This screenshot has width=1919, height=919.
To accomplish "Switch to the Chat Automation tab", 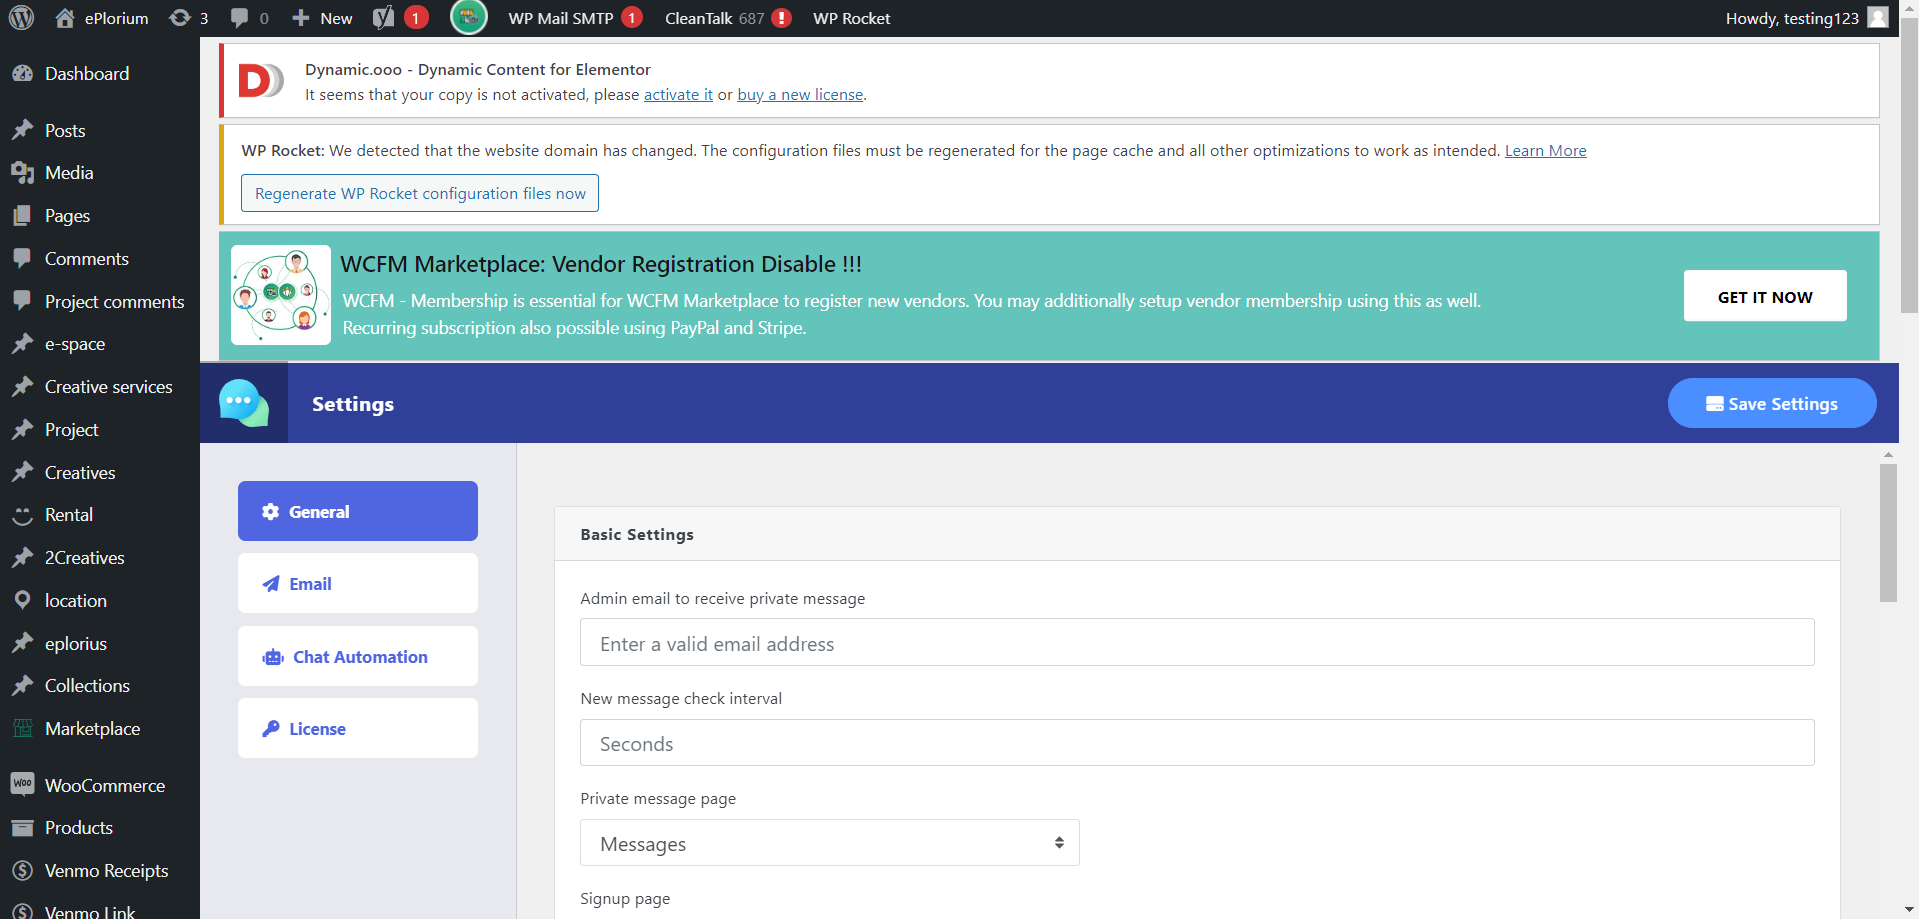I will pos(358,656).
